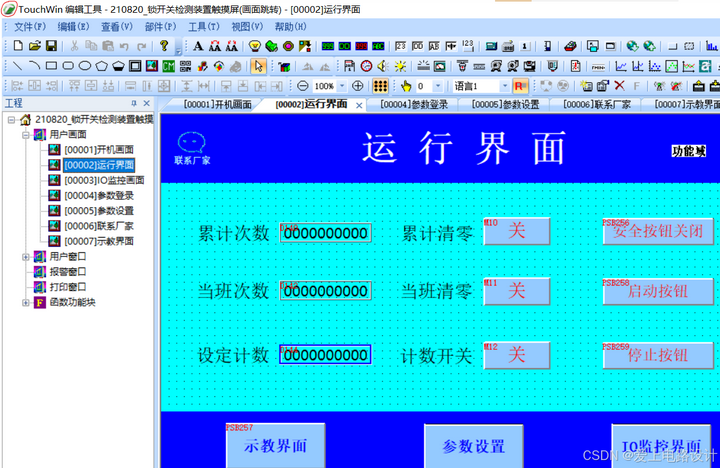The width and height of the screenshot is (720, 468).
Task: Toggle the dotted grid display button
Action: click(x=380, y=86)
